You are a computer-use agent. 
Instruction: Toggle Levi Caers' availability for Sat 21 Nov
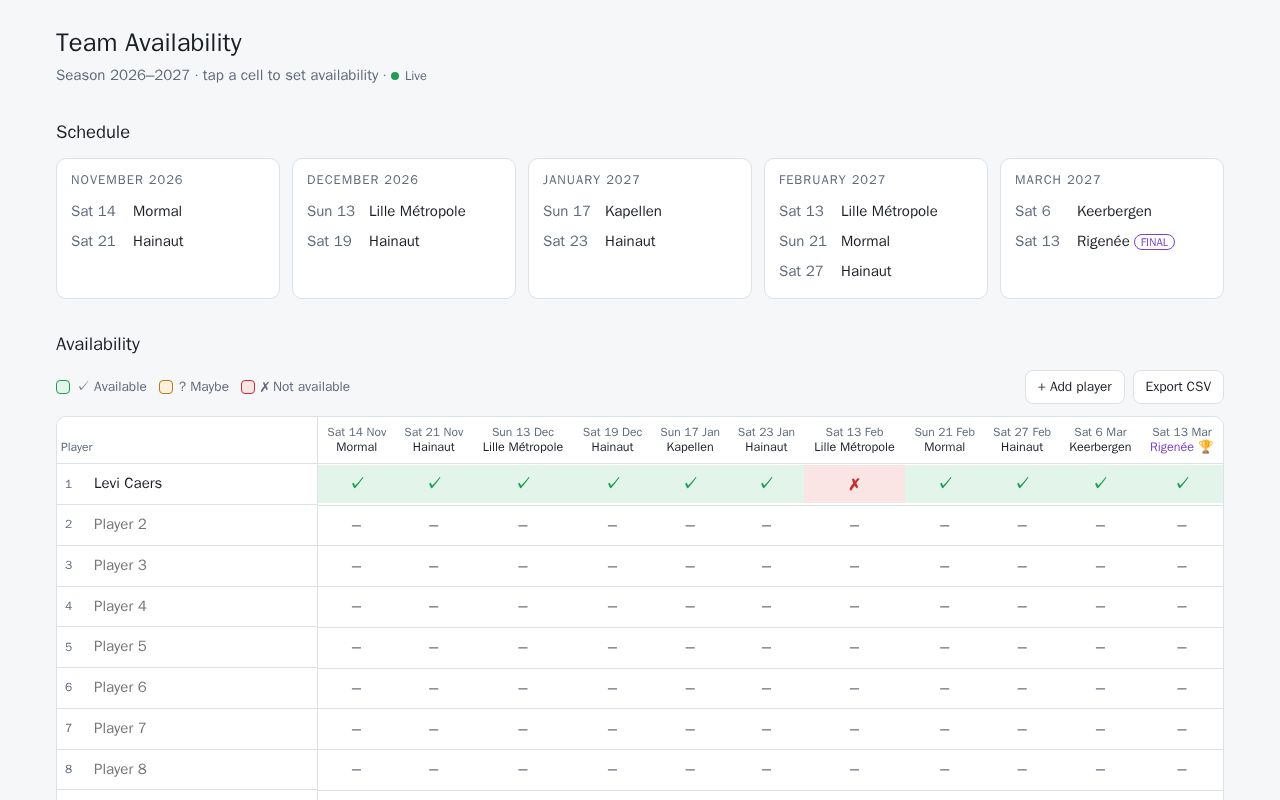(x=434, y=484)
